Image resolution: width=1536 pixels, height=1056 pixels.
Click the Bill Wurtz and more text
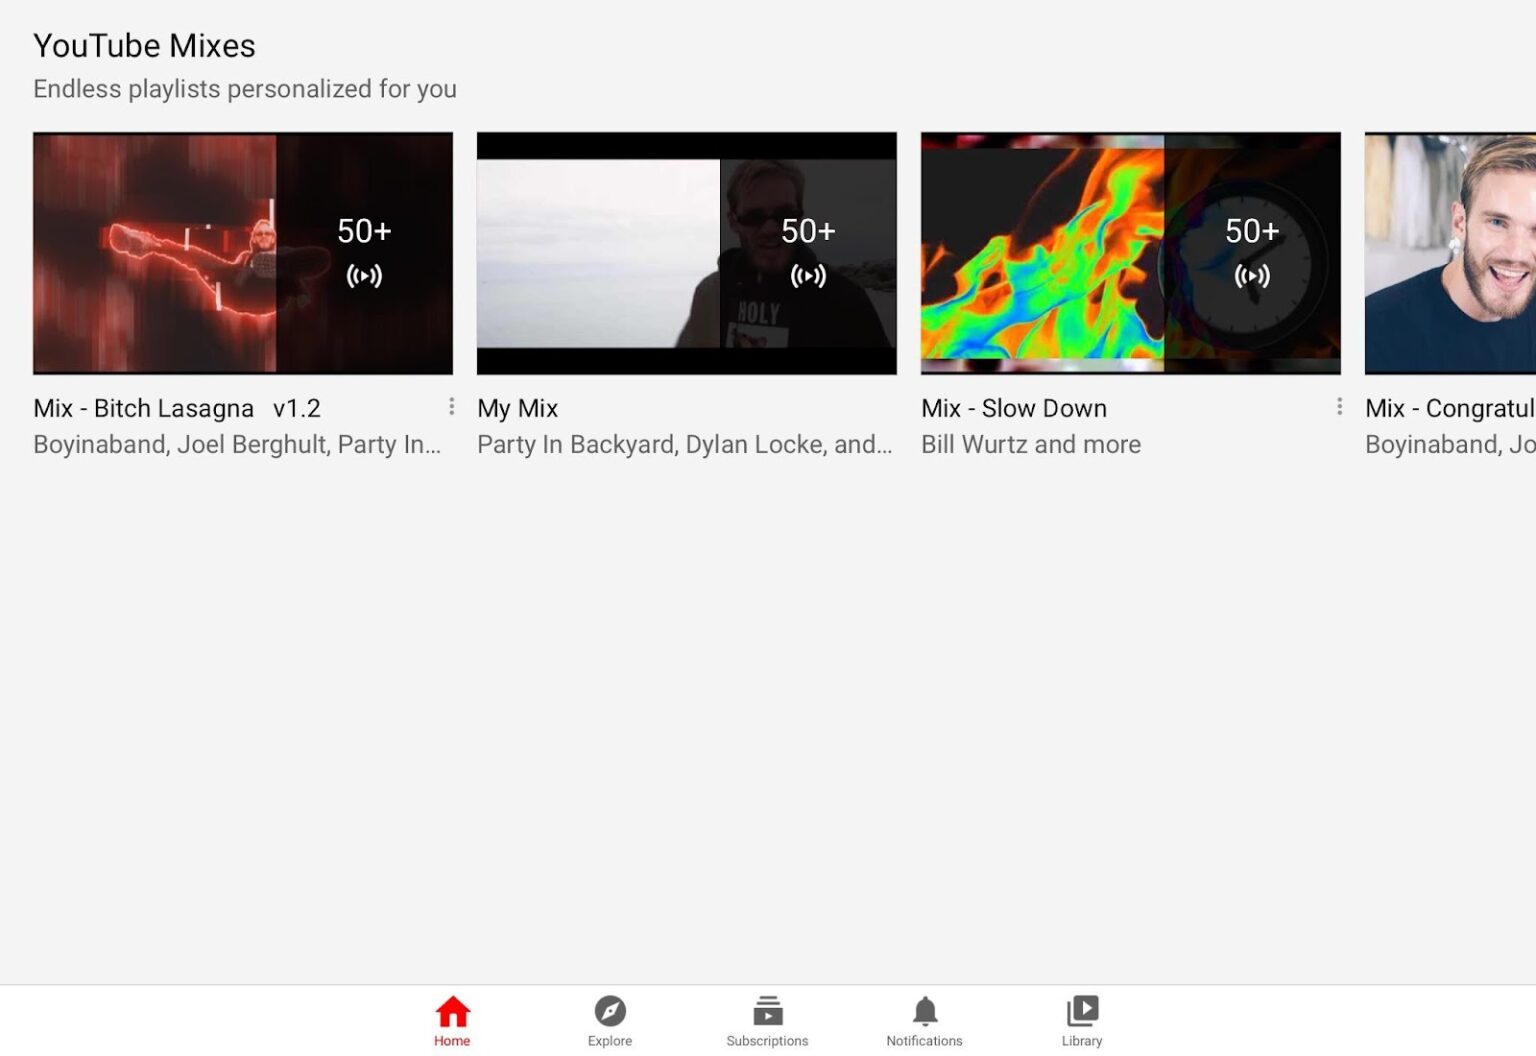pos(1030,444)
